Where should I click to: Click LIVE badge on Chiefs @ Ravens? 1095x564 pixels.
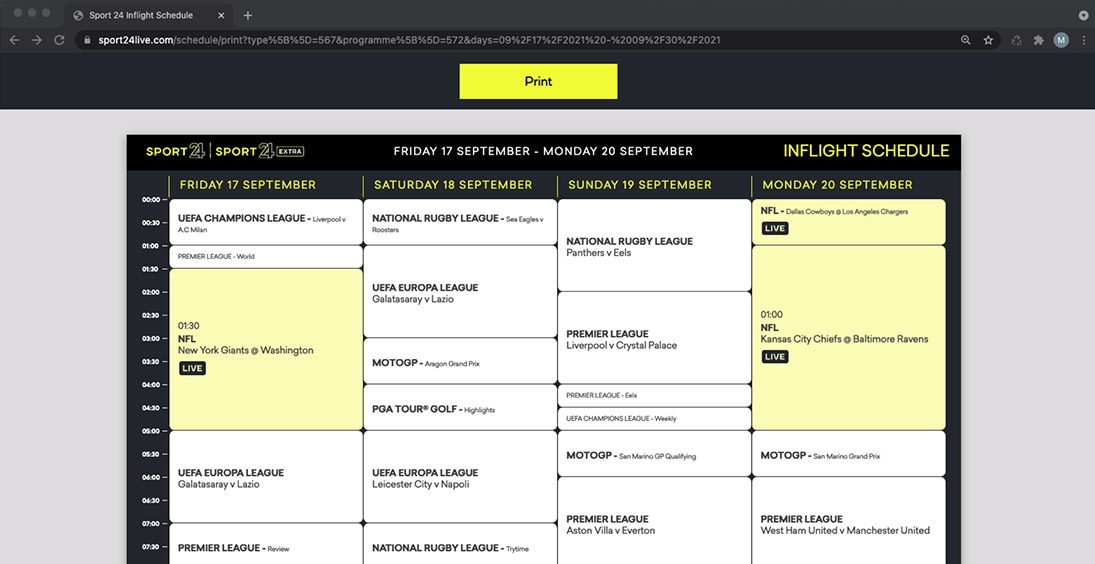pos(774,357)
